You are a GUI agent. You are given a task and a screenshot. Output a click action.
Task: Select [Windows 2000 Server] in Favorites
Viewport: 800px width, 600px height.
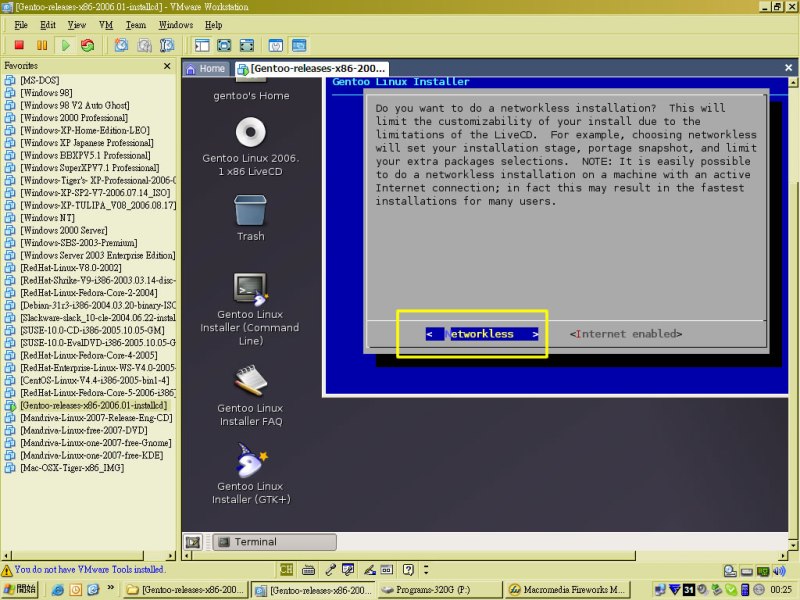(63, 230)
